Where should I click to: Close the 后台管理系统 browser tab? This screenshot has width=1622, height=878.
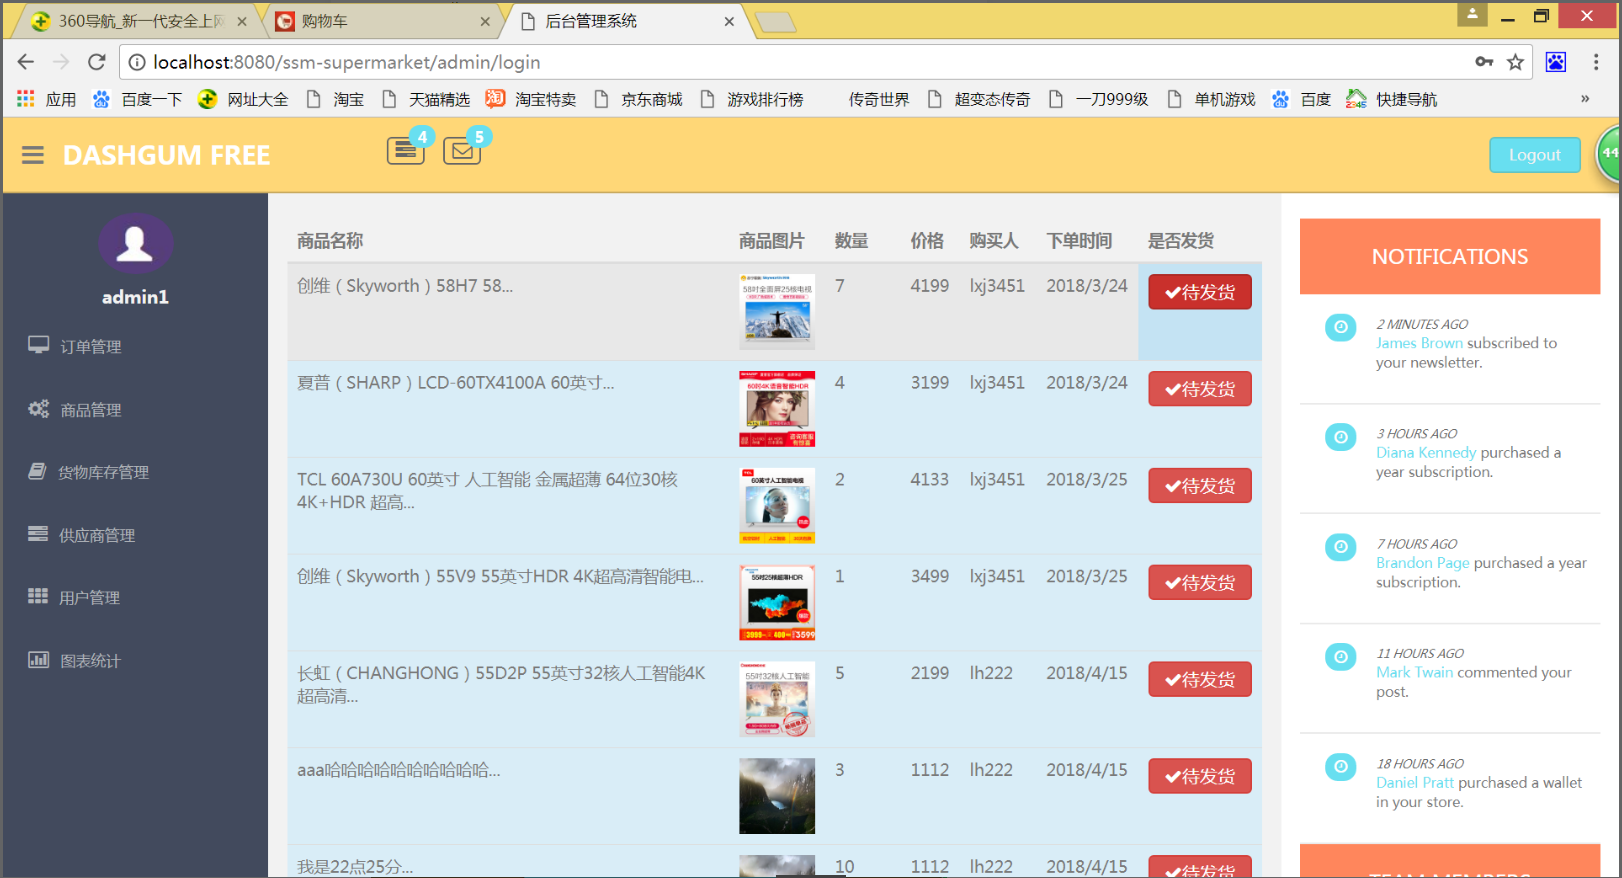tap(729, 21)
